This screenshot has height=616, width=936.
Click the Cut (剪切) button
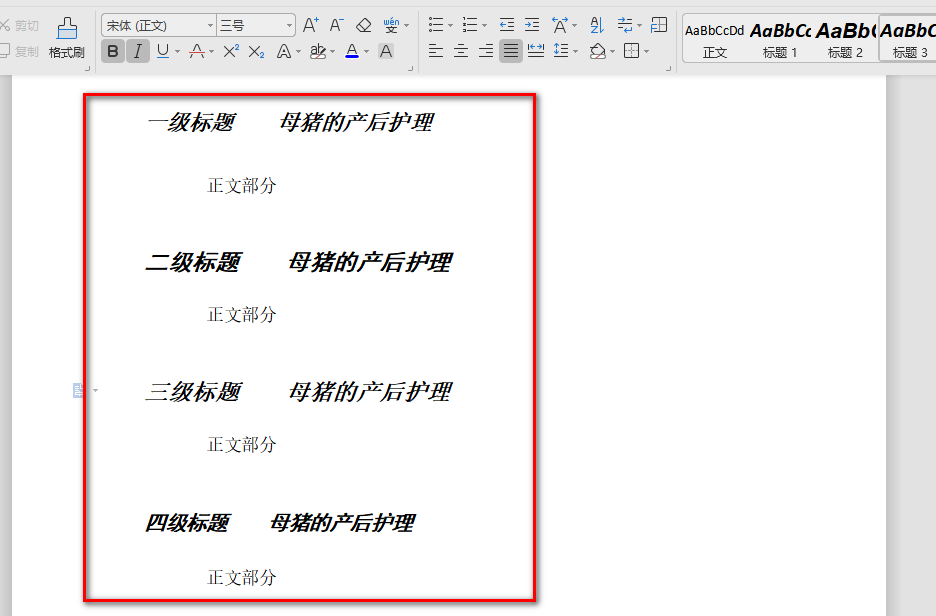point(19,26)
